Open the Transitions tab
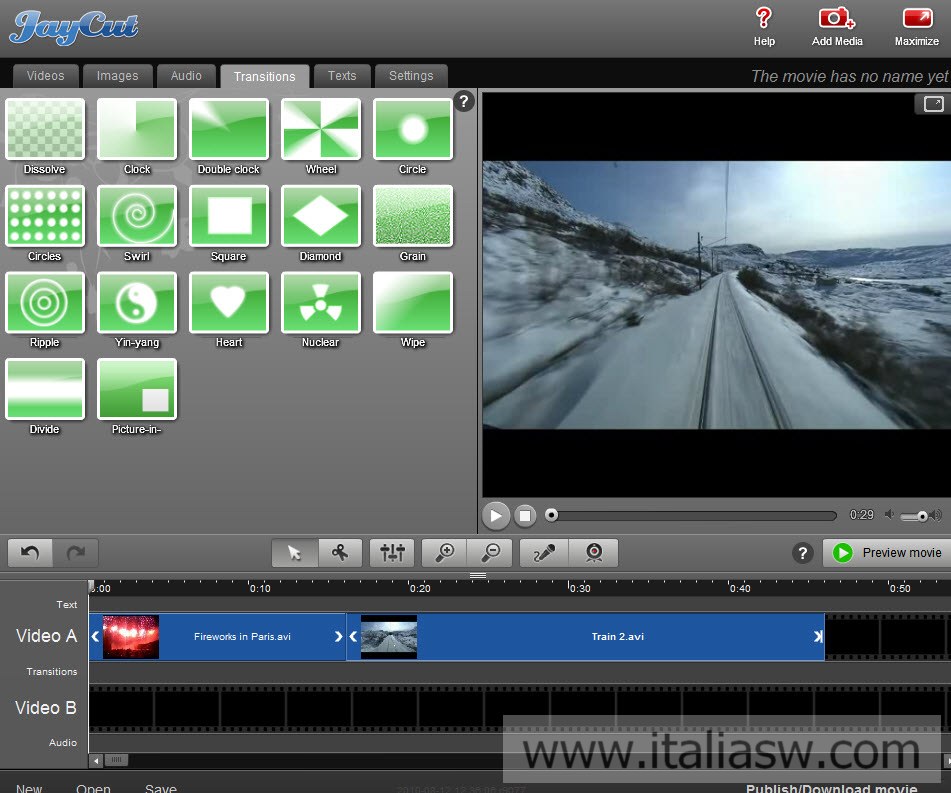 (264, 76)
